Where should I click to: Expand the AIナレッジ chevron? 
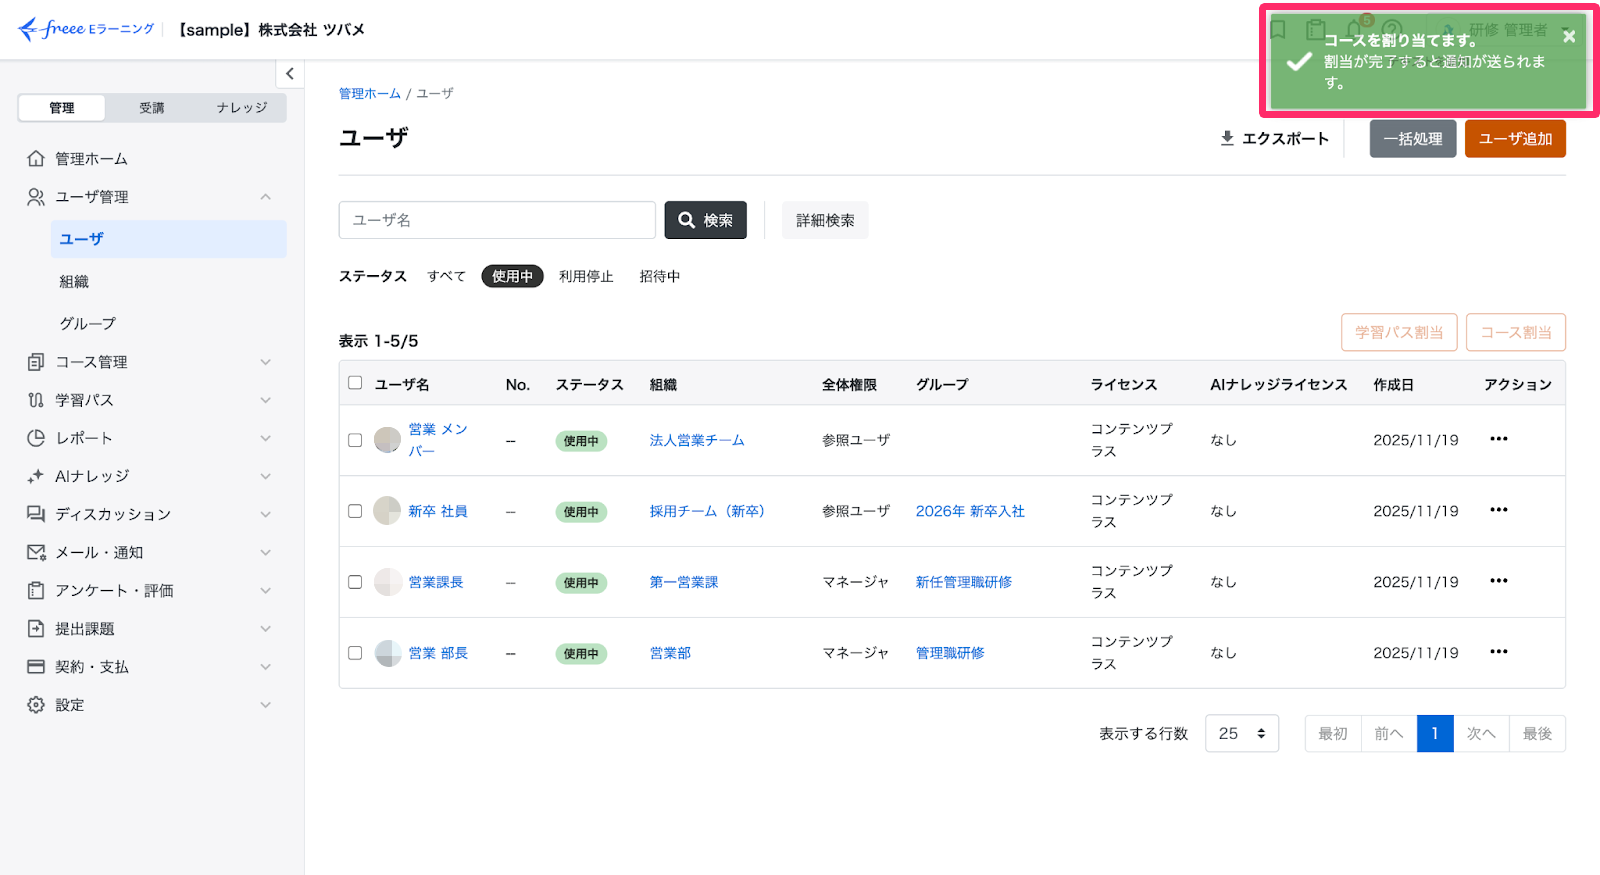[x=266, y=476]
